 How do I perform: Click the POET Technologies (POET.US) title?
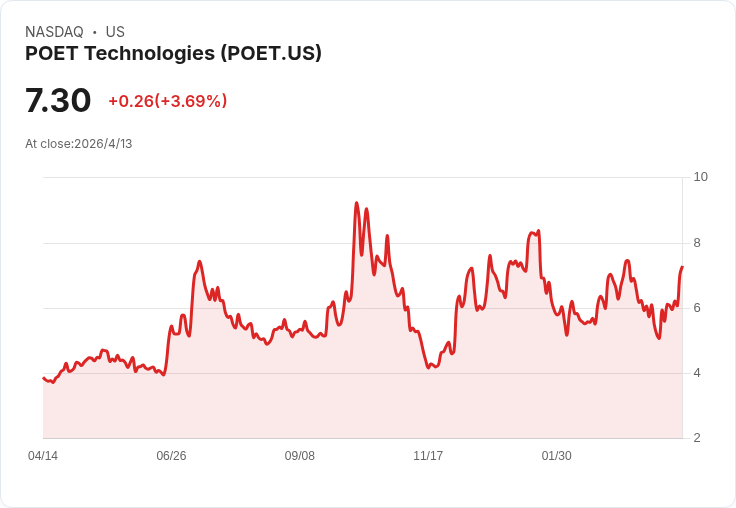click(x=173, y=53)
